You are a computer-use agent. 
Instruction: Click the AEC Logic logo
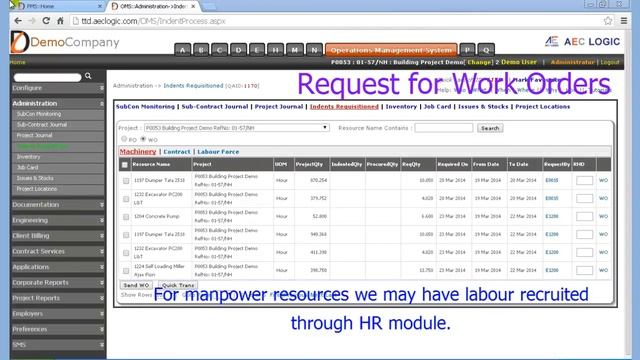point(582,41)
